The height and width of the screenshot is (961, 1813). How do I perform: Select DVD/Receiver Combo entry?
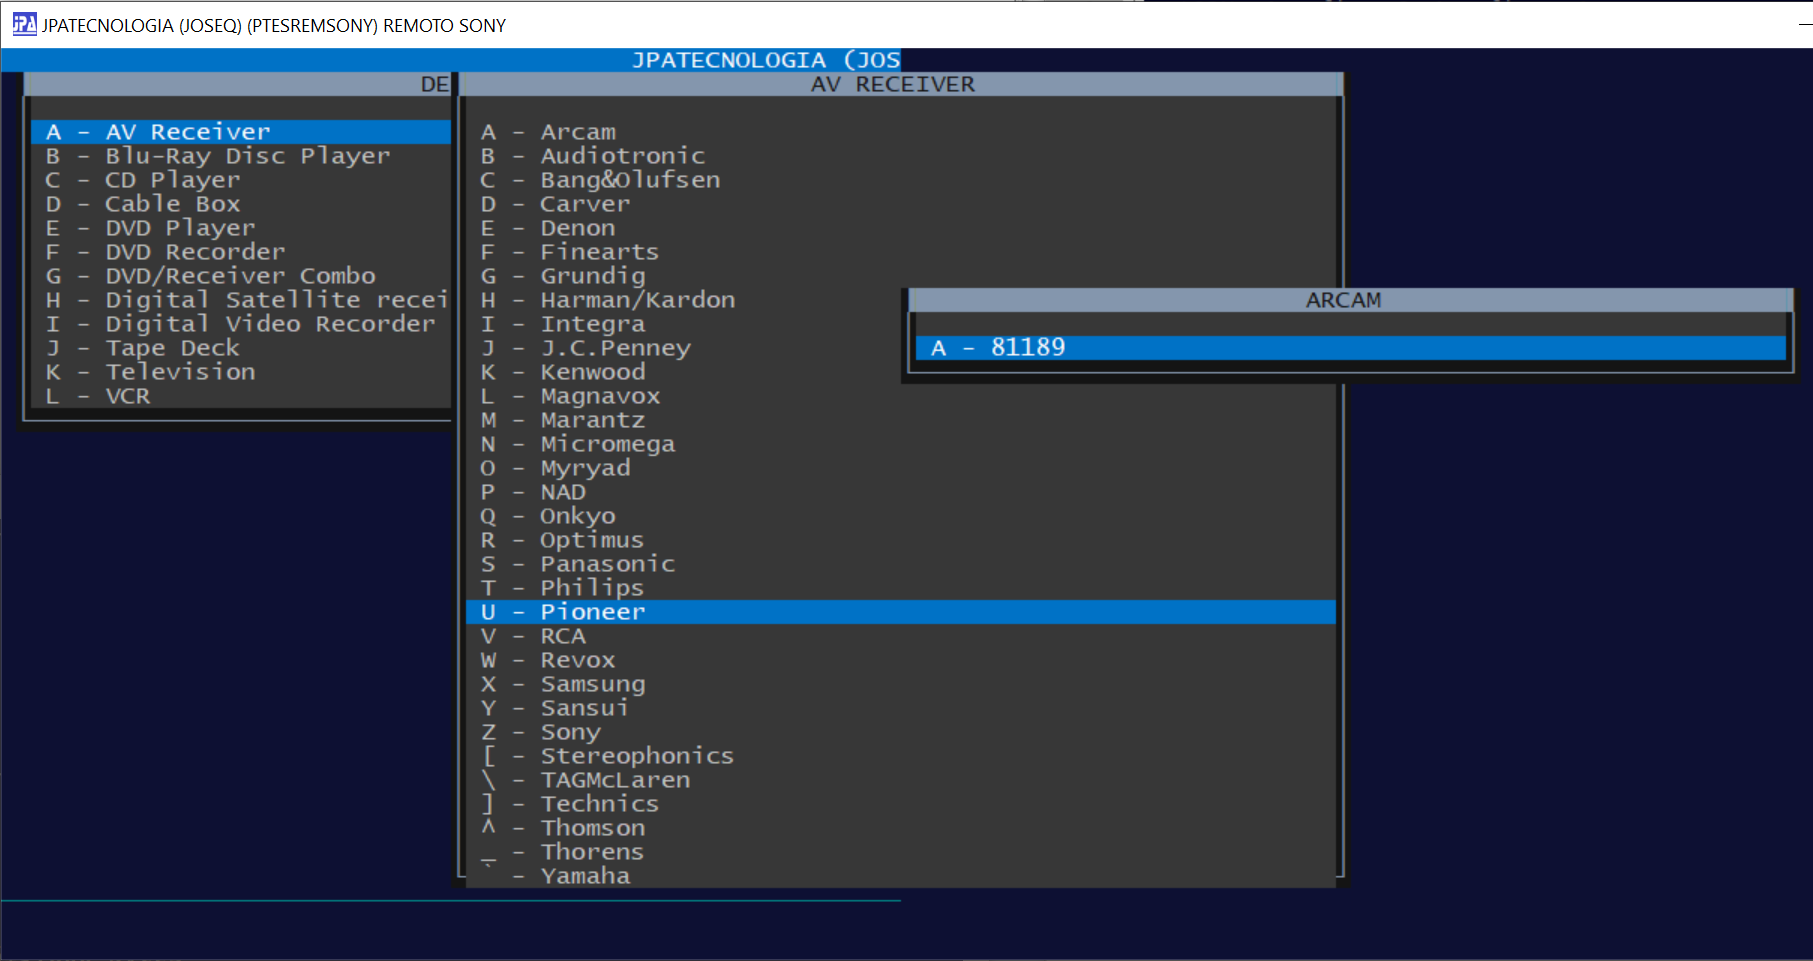pos(241,276)
